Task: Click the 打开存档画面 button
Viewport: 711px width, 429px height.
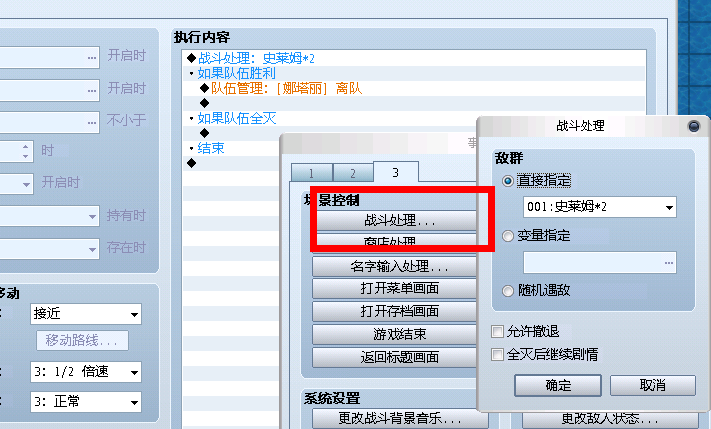Action: click(394, 311)
